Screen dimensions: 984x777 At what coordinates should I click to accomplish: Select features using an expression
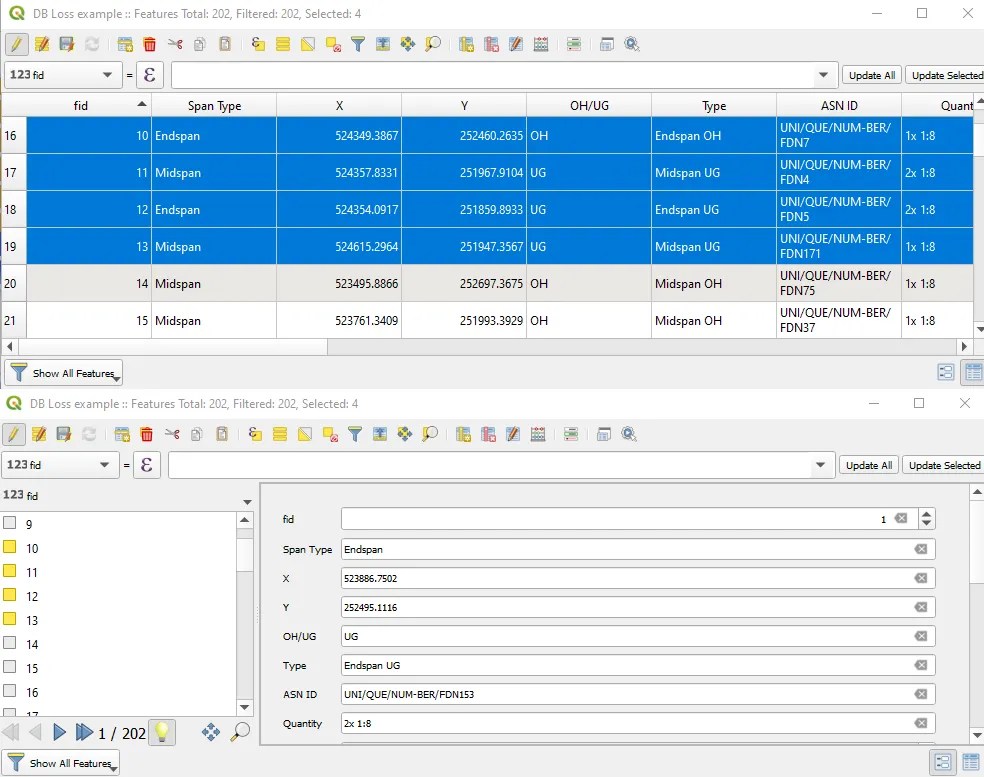click(x=256, y=44)
